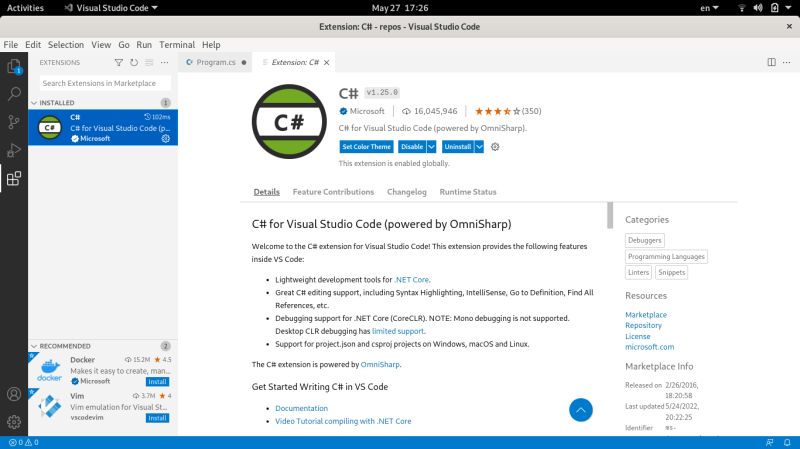This screenshot has width=800, height=449.
Task: Open the Selection menu
Action: click(x=66, y=45)
